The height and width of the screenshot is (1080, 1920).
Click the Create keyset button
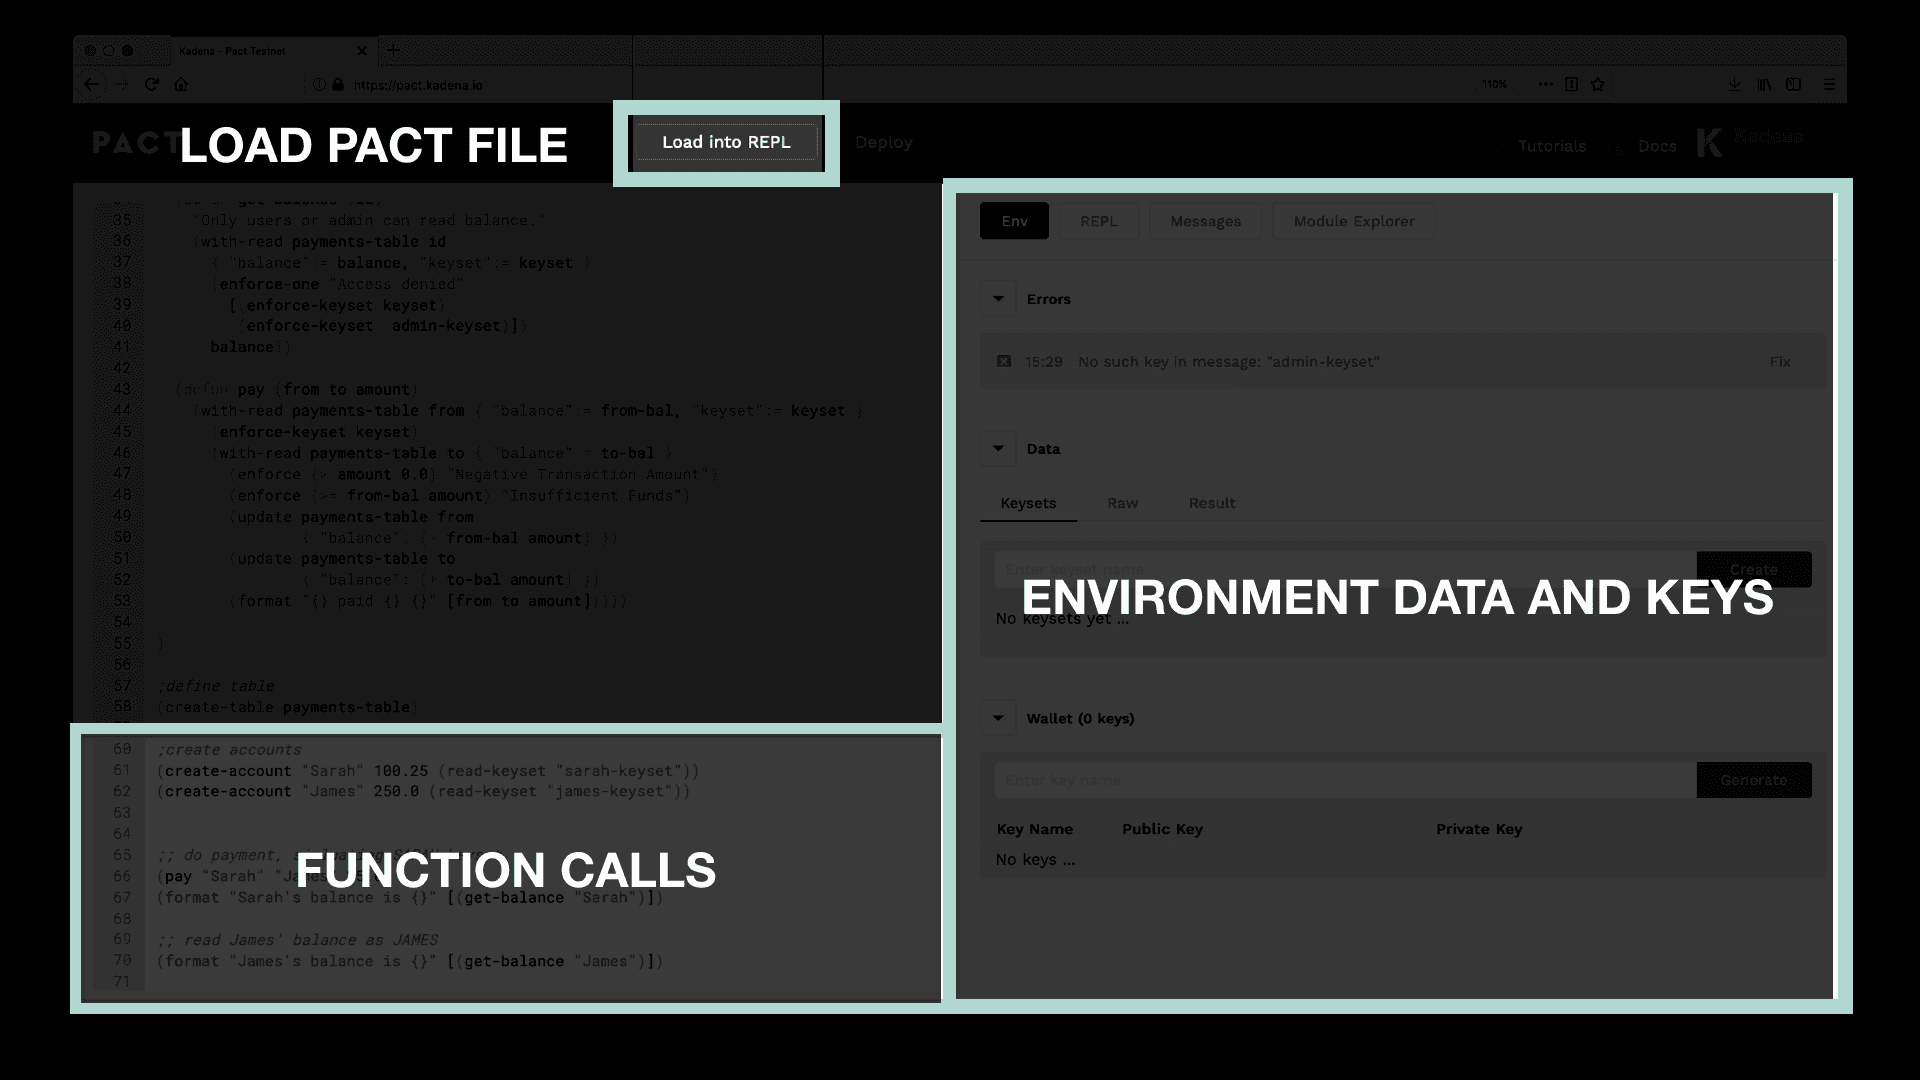(1754, 569)
